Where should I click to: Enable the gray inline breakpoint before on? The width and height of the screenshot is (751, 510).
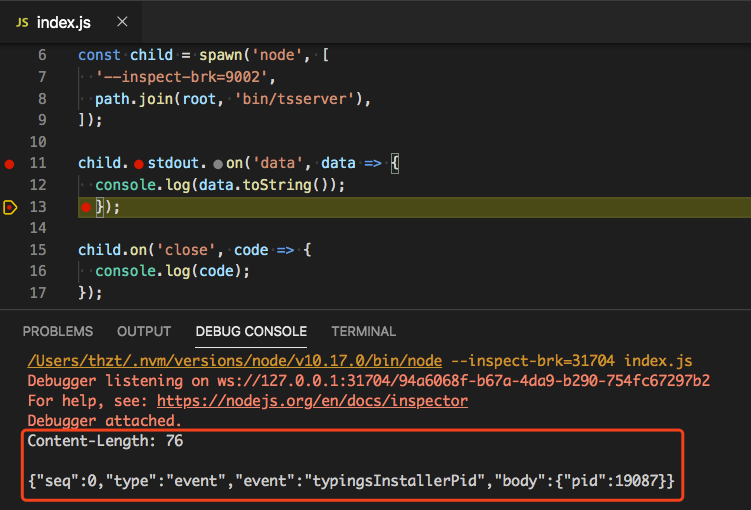click(218, 164)
